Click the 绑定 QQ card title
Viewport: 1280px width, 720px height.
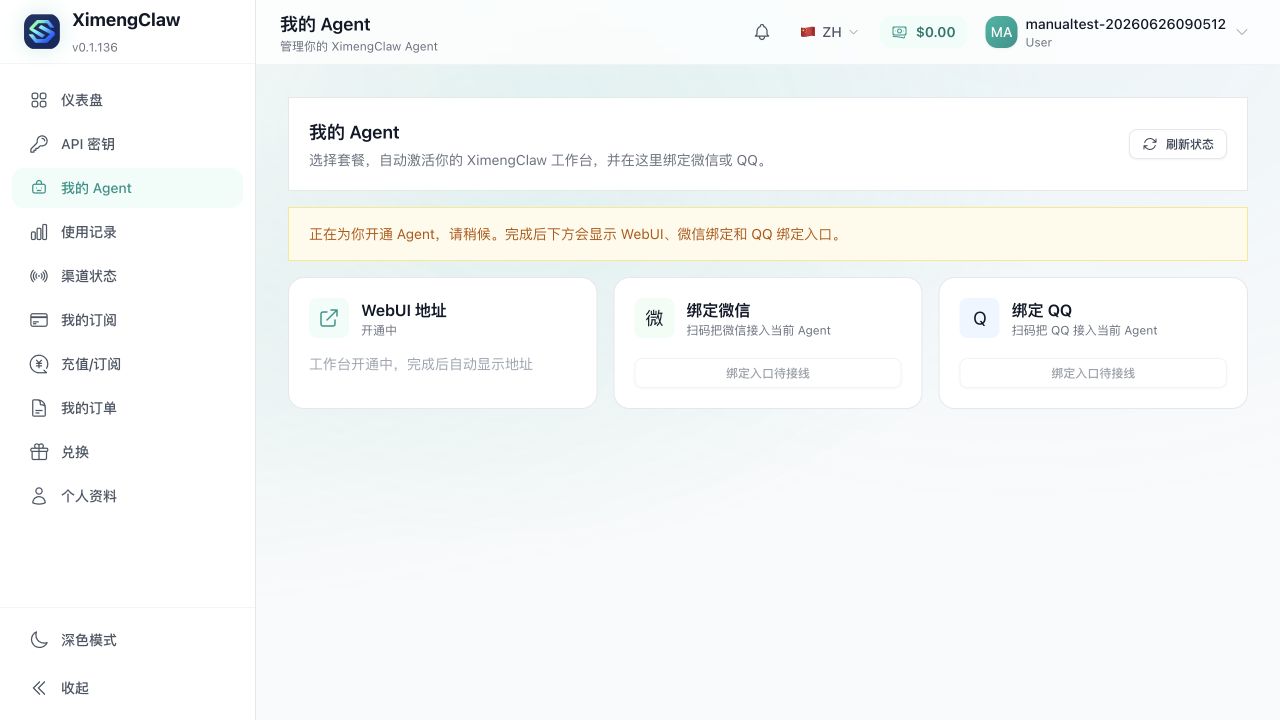pos(1041,310)
